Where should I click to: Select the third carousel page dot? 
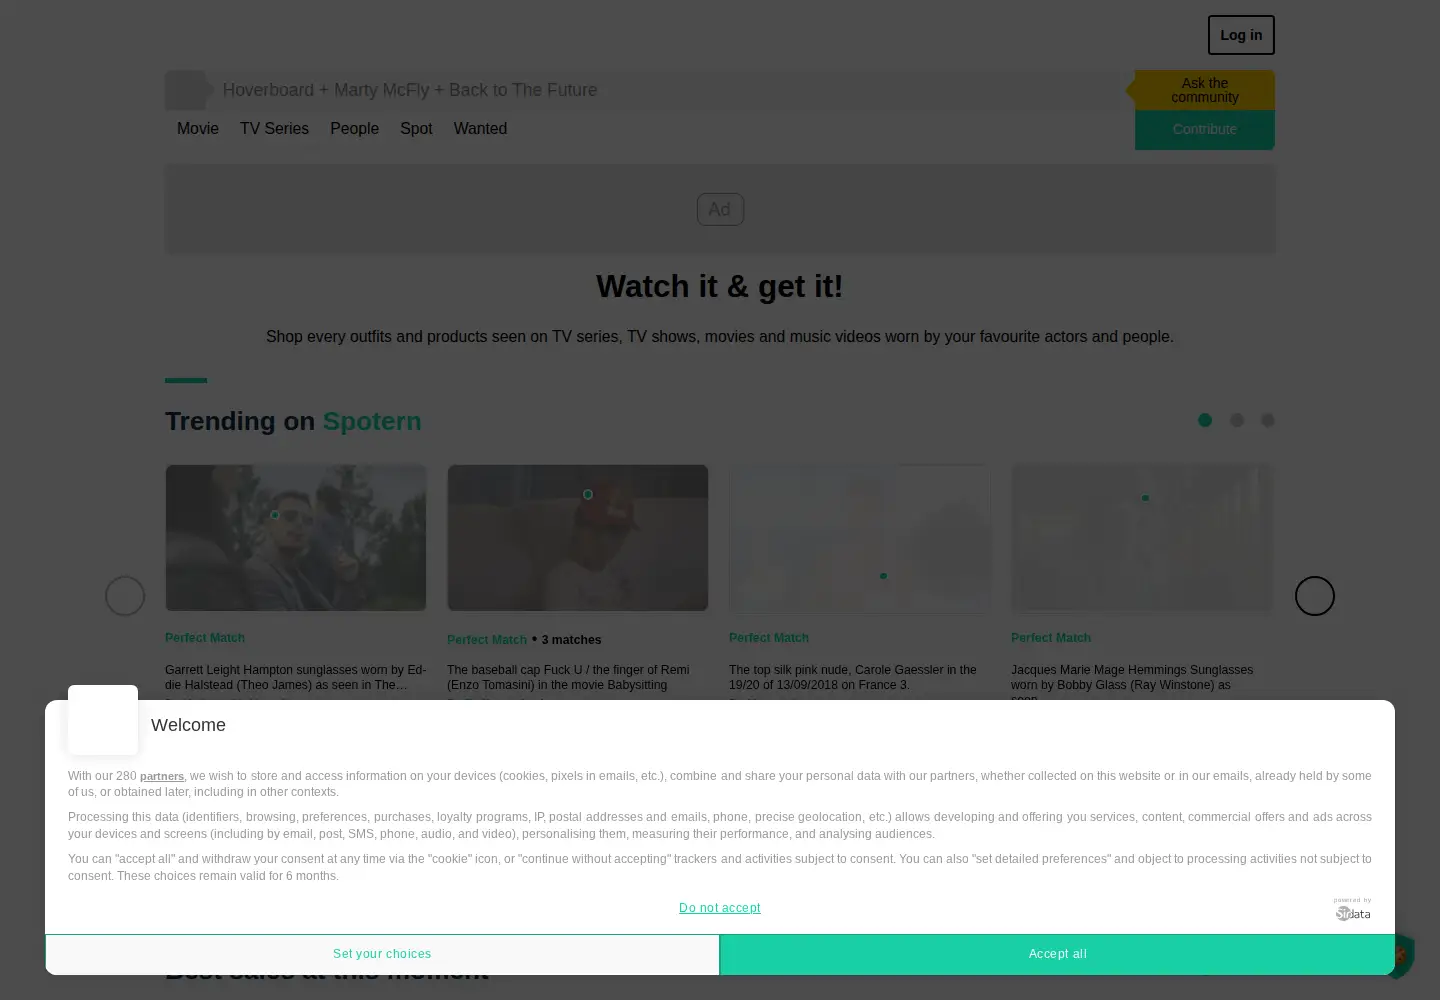(x=1268, y=420)
